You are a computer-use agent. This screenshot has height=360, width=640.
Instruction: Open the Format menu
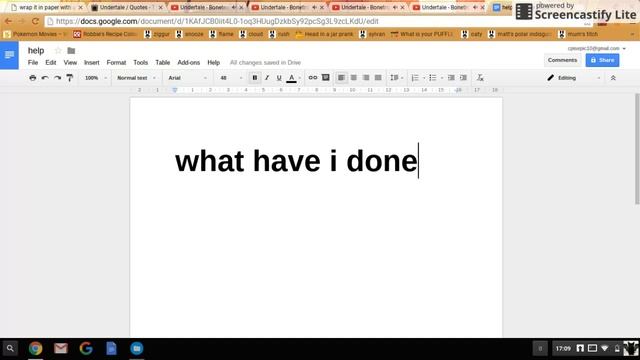point(116,62)
